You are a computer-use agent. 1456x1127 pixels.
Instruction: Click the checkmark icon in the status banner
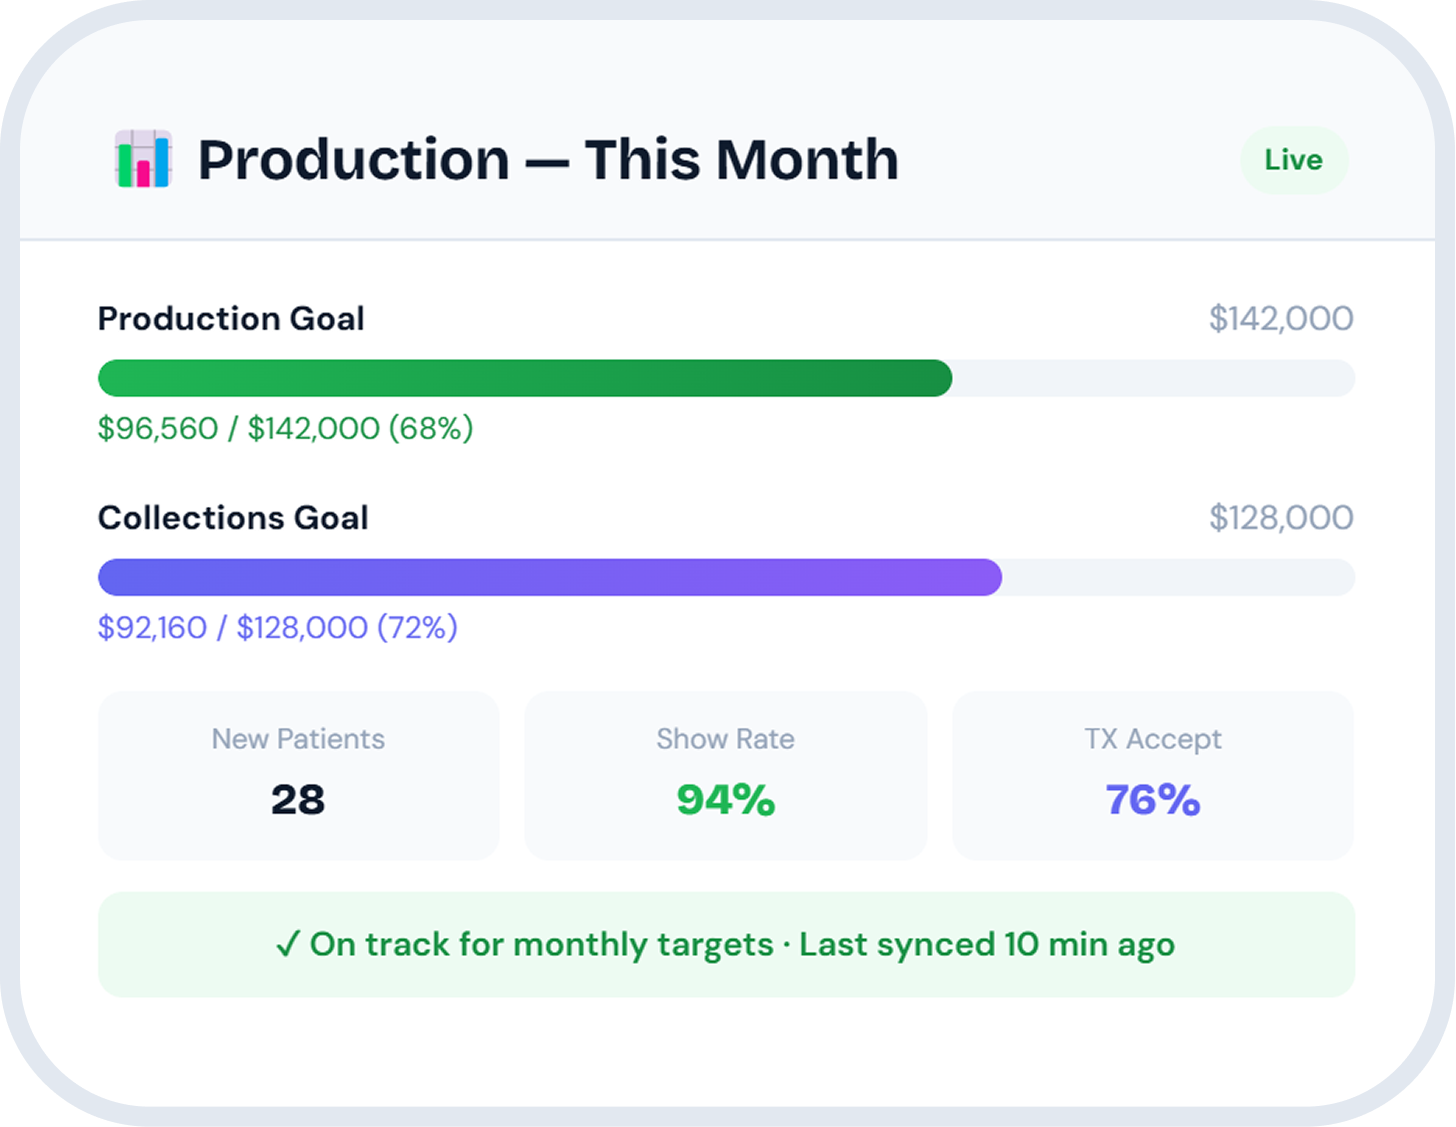(x=288, y=944)
